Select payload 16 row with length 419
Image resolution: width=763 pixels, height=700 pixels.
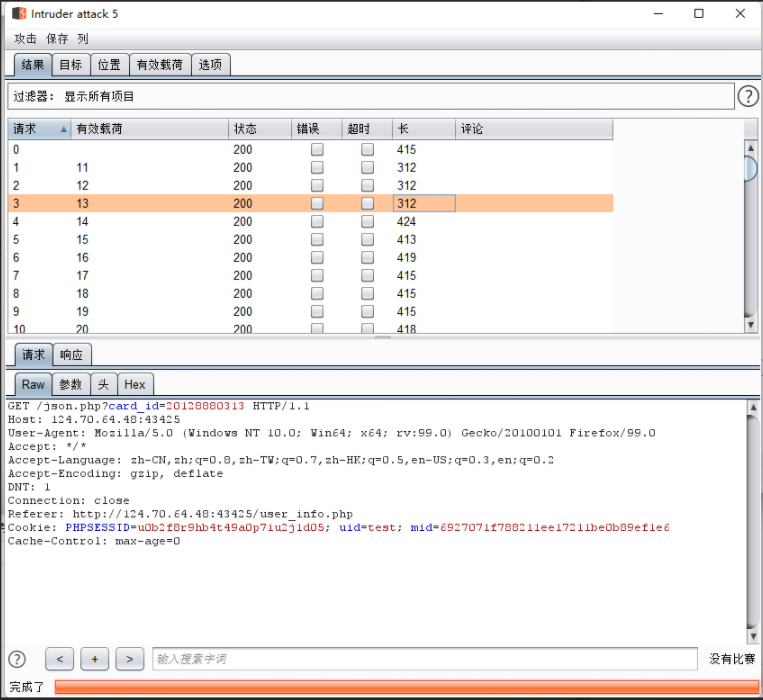tap(310, 257)
